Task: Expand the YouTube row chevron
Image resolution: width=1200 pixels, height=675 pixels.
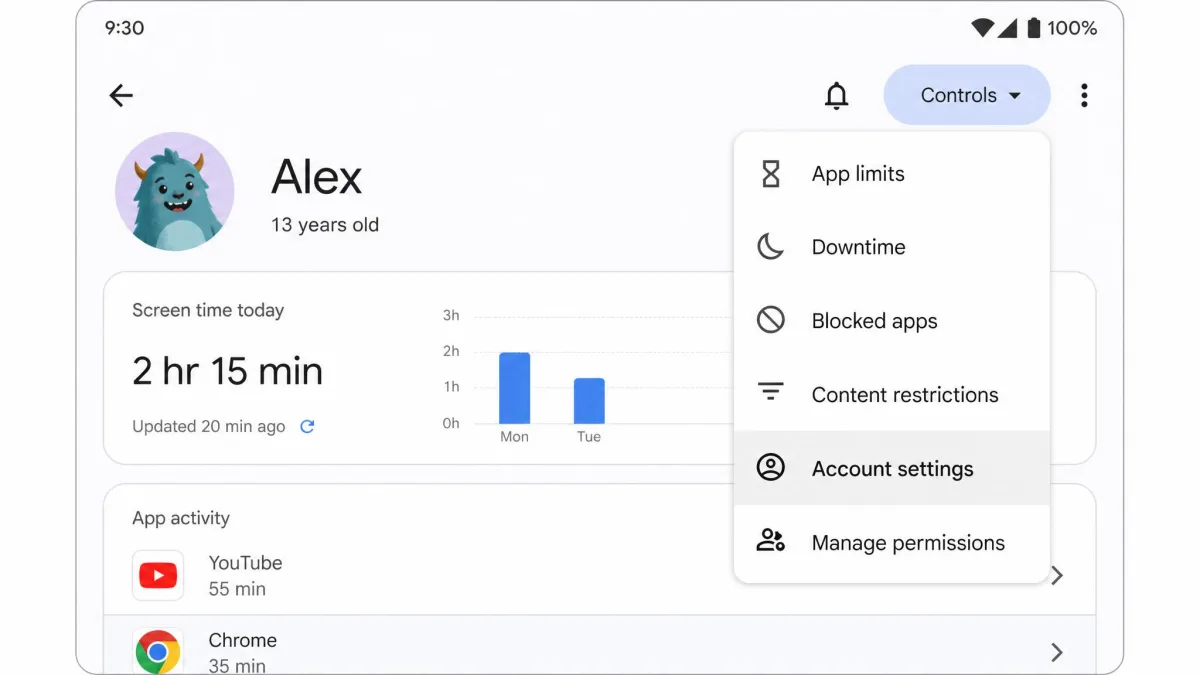Action: coord(1057,576)
